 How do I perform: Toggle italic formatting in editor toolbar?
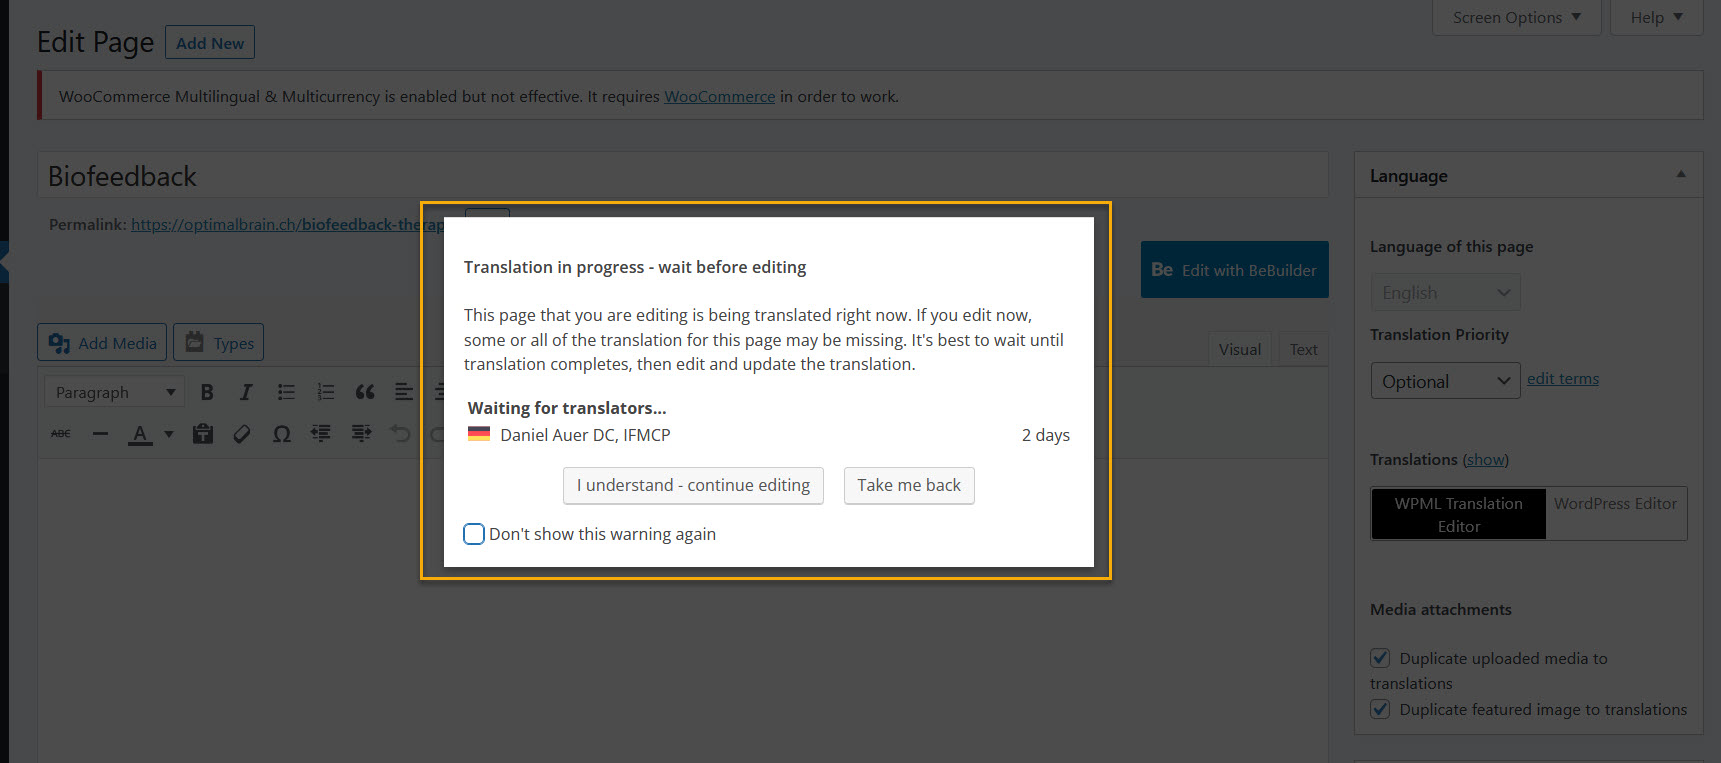pyautogui.click(x=246, y=392)
